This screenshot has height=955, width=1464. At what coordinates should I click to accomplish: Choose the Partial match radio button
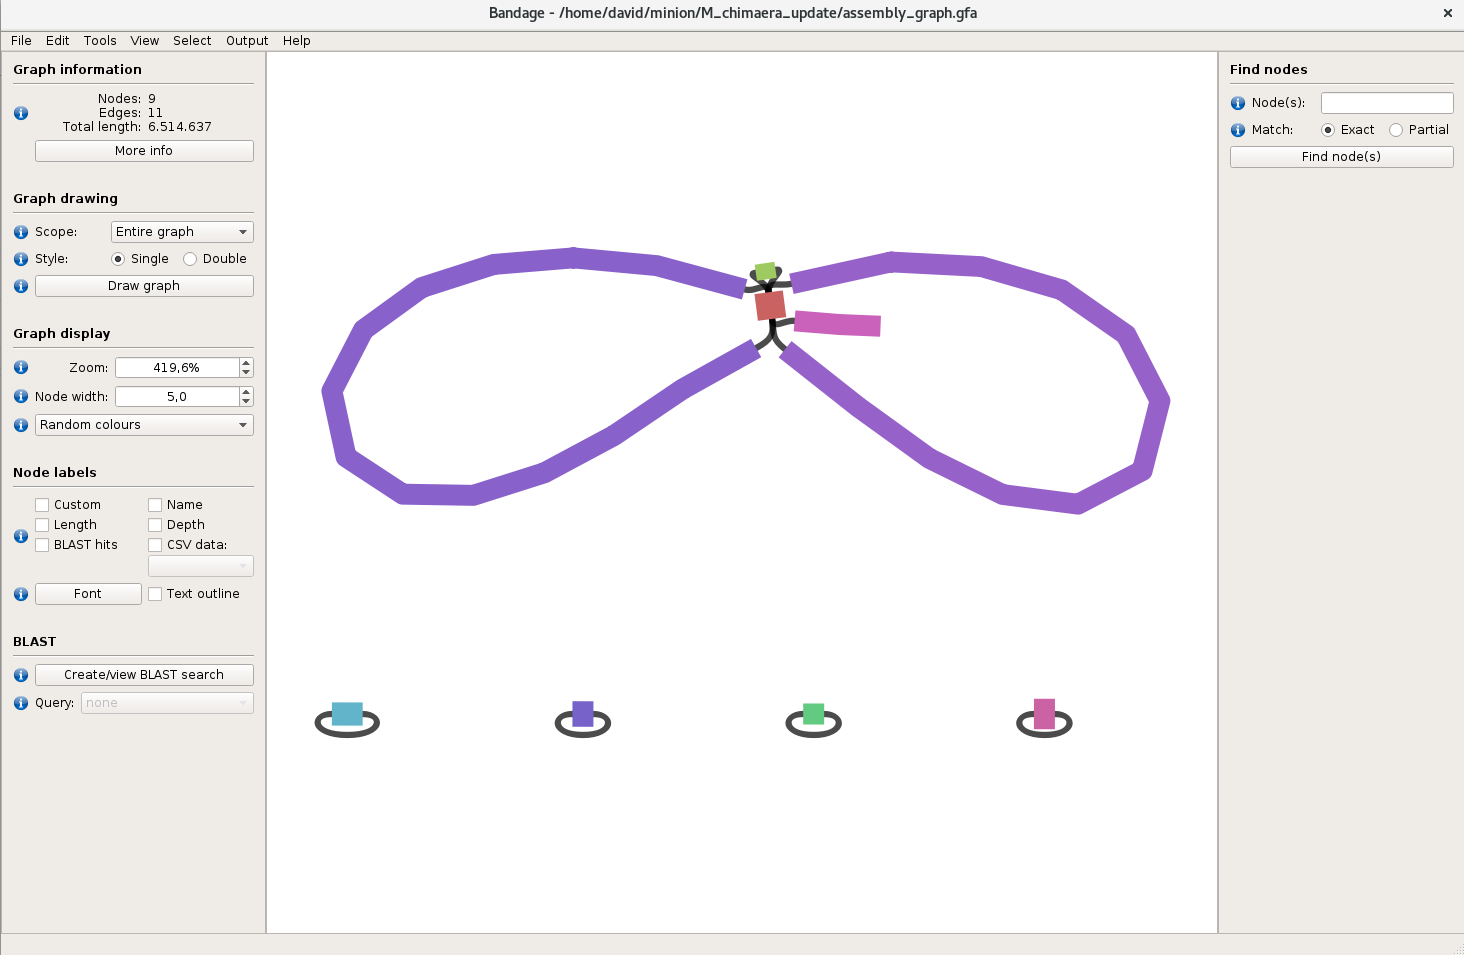(1396, 130)
